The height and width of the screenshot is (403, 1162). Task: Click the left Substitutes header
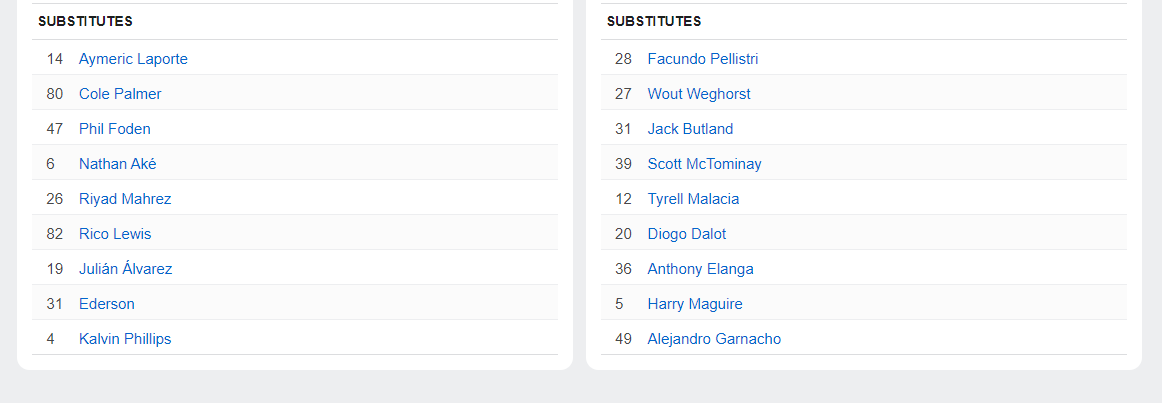click(85, 21)
